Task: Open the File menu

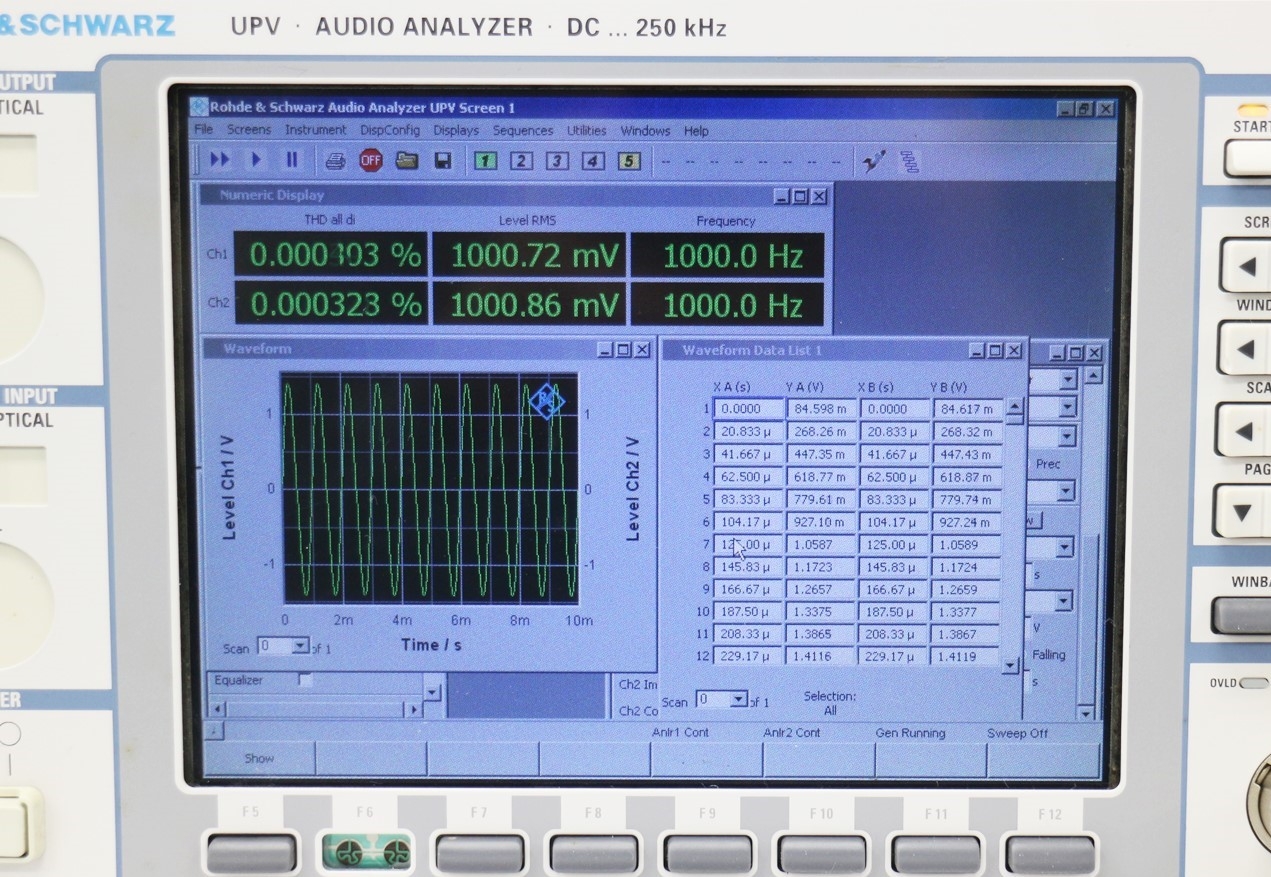Action: coord(204,130)
